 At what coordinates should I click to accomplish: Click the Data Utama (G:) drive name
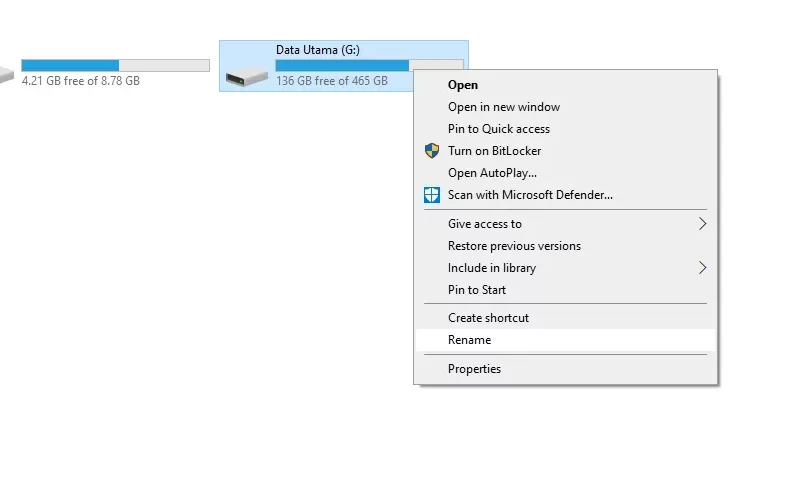[x=317, y=50]
